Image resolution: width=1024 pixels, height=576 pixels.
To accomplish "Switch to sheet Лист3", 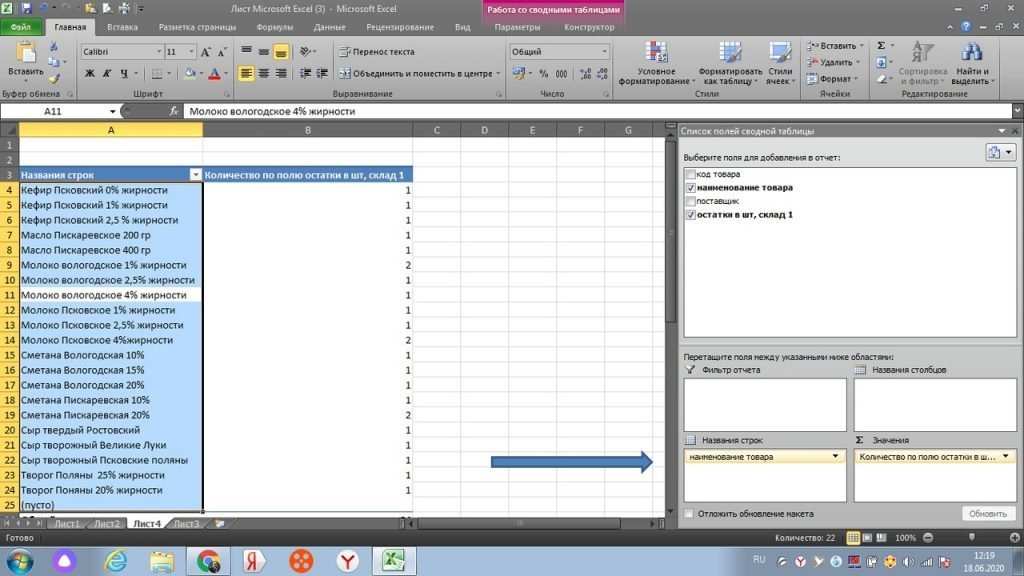I will point(186,524).
